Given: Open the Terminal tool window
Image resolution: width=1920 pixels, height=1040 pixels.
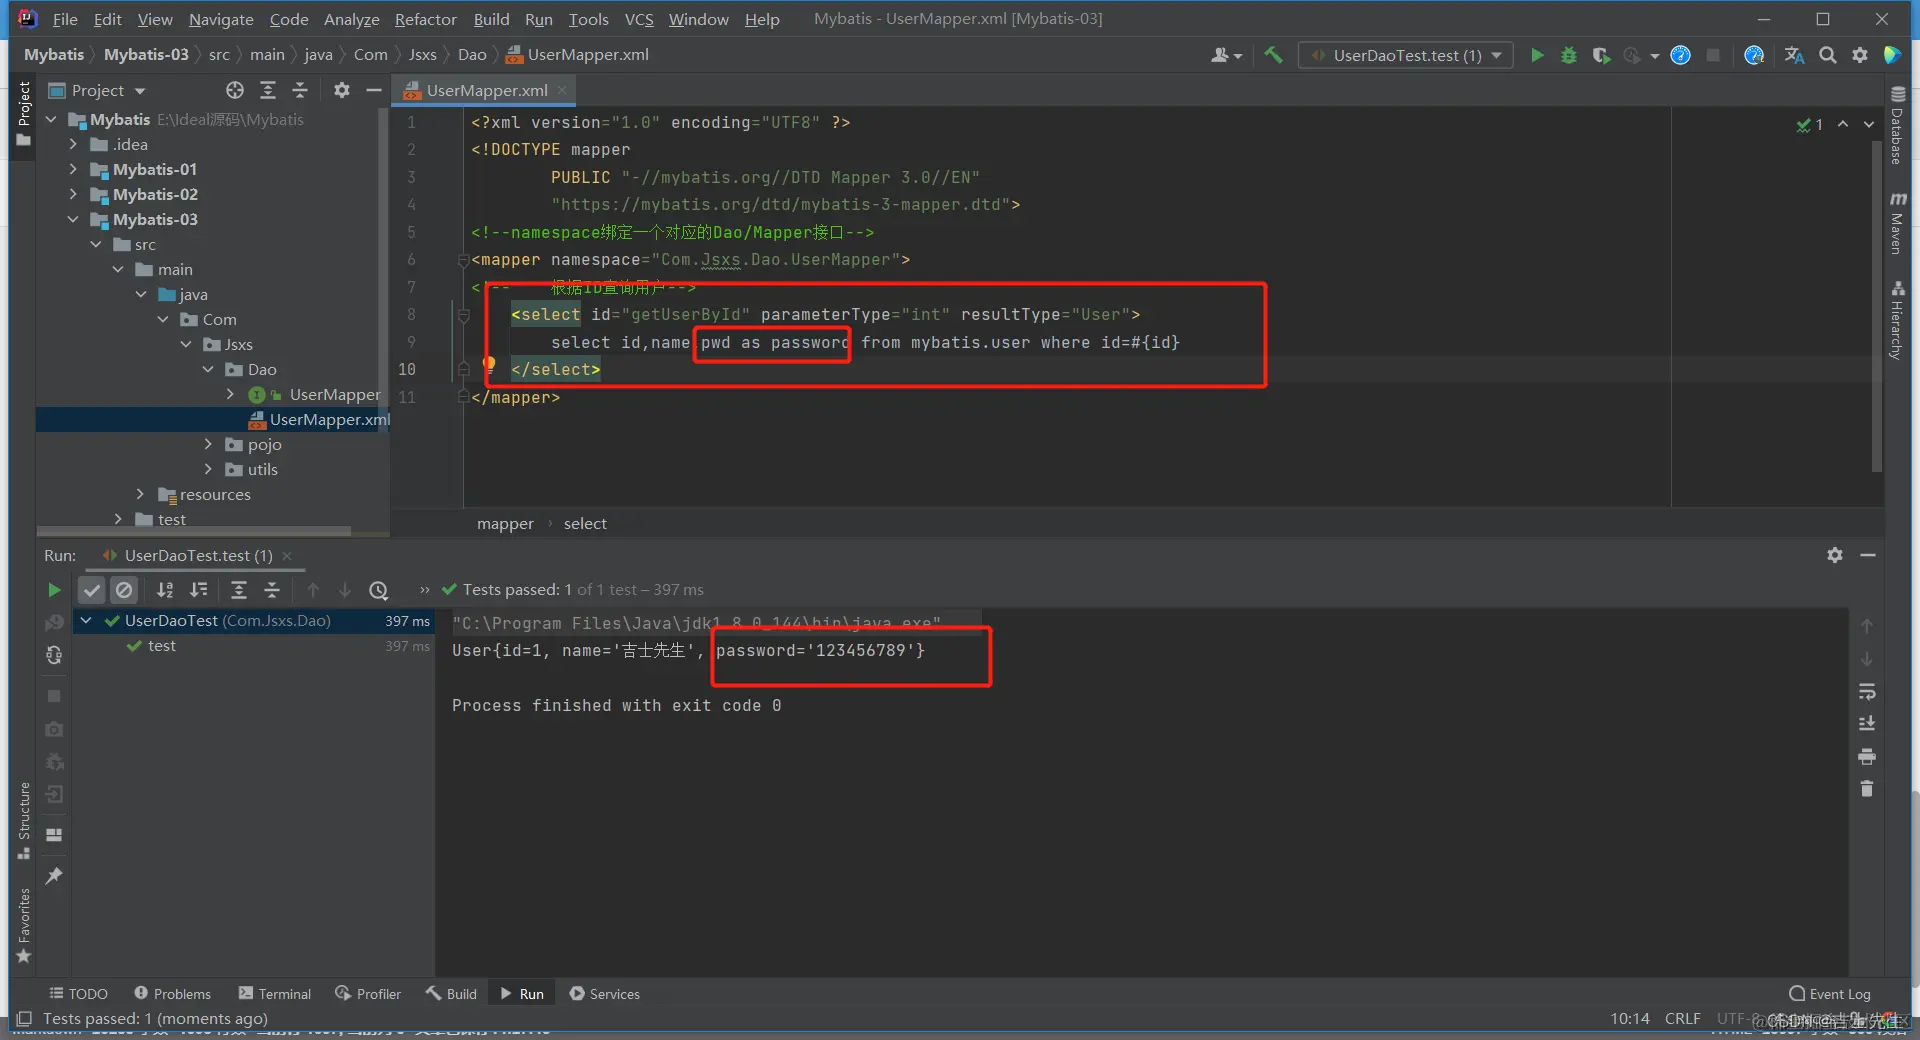Looking at the screenshot, I should click(x=275, y=993).
